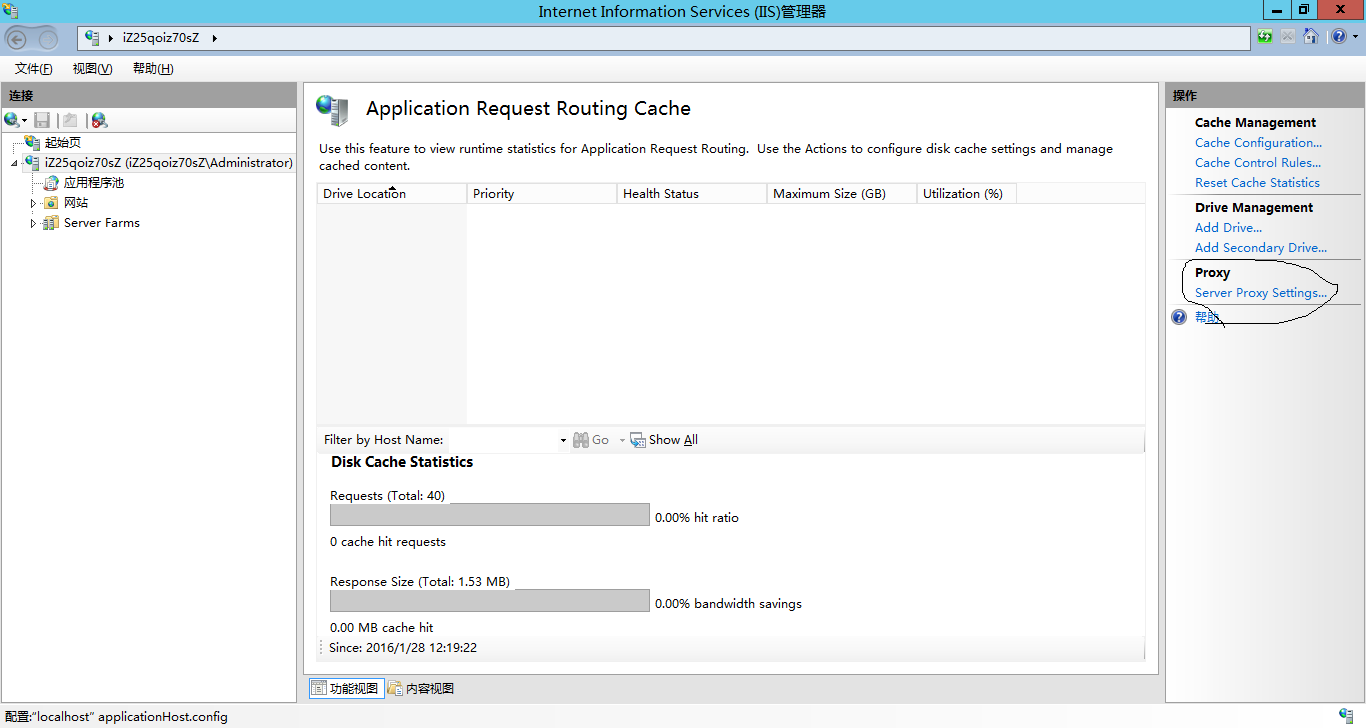
Task: Select the 应用程序池 application pools node
Action: coord(93,183)
